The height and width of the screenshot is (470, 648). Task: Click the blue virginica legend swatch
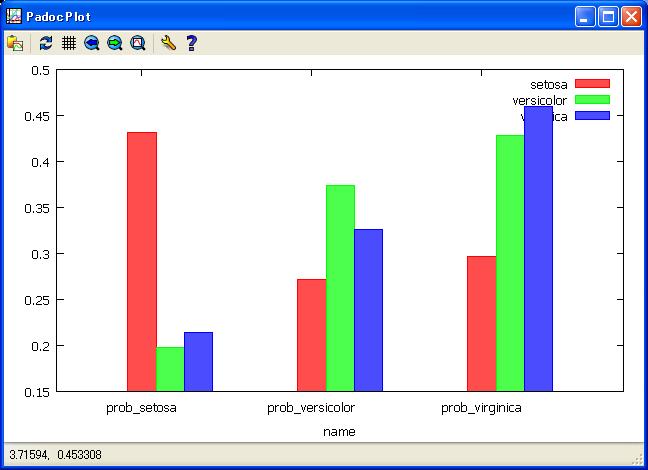point(593,117)
